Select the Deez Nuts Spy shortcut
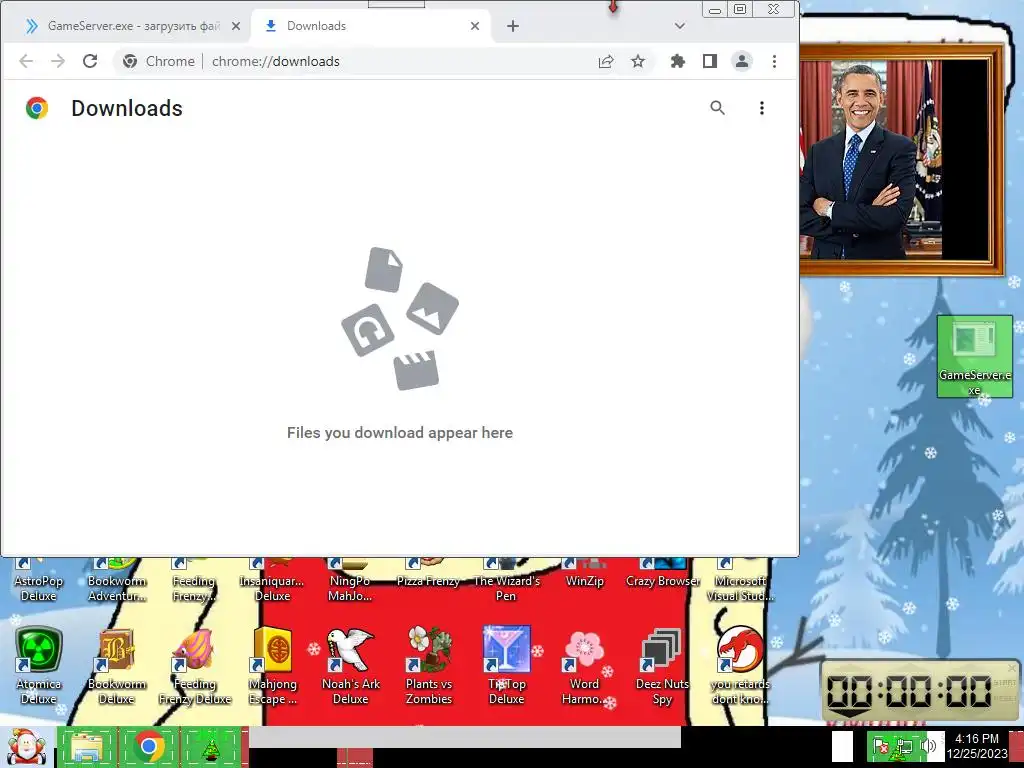This screenshot has height=768, width=1024. pyautogui.click(x=662, y=665)
